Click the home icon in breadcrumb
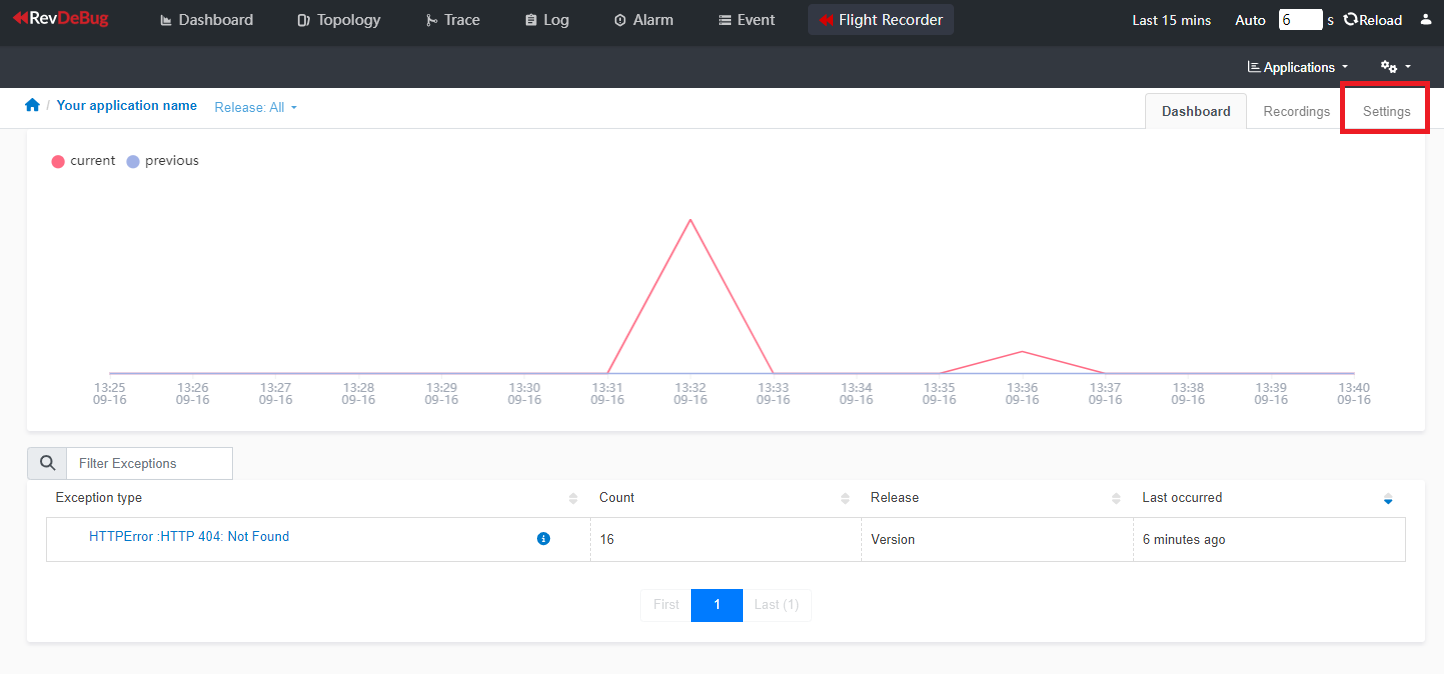Image resolution: width=1444 pixels, height=674 pixels. click(32, 105)
